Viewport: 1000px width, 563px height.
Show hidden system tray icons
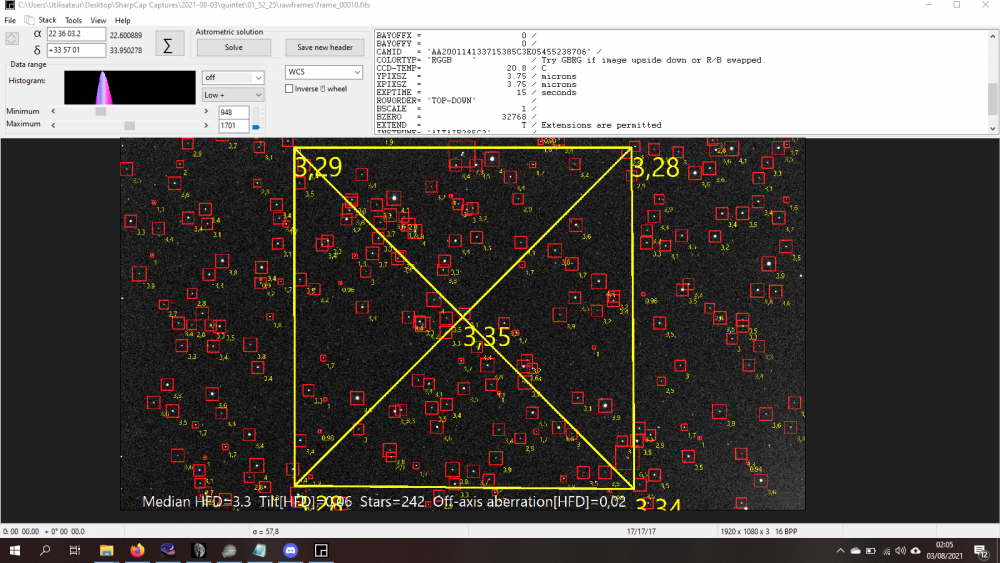tap(841, 551)
